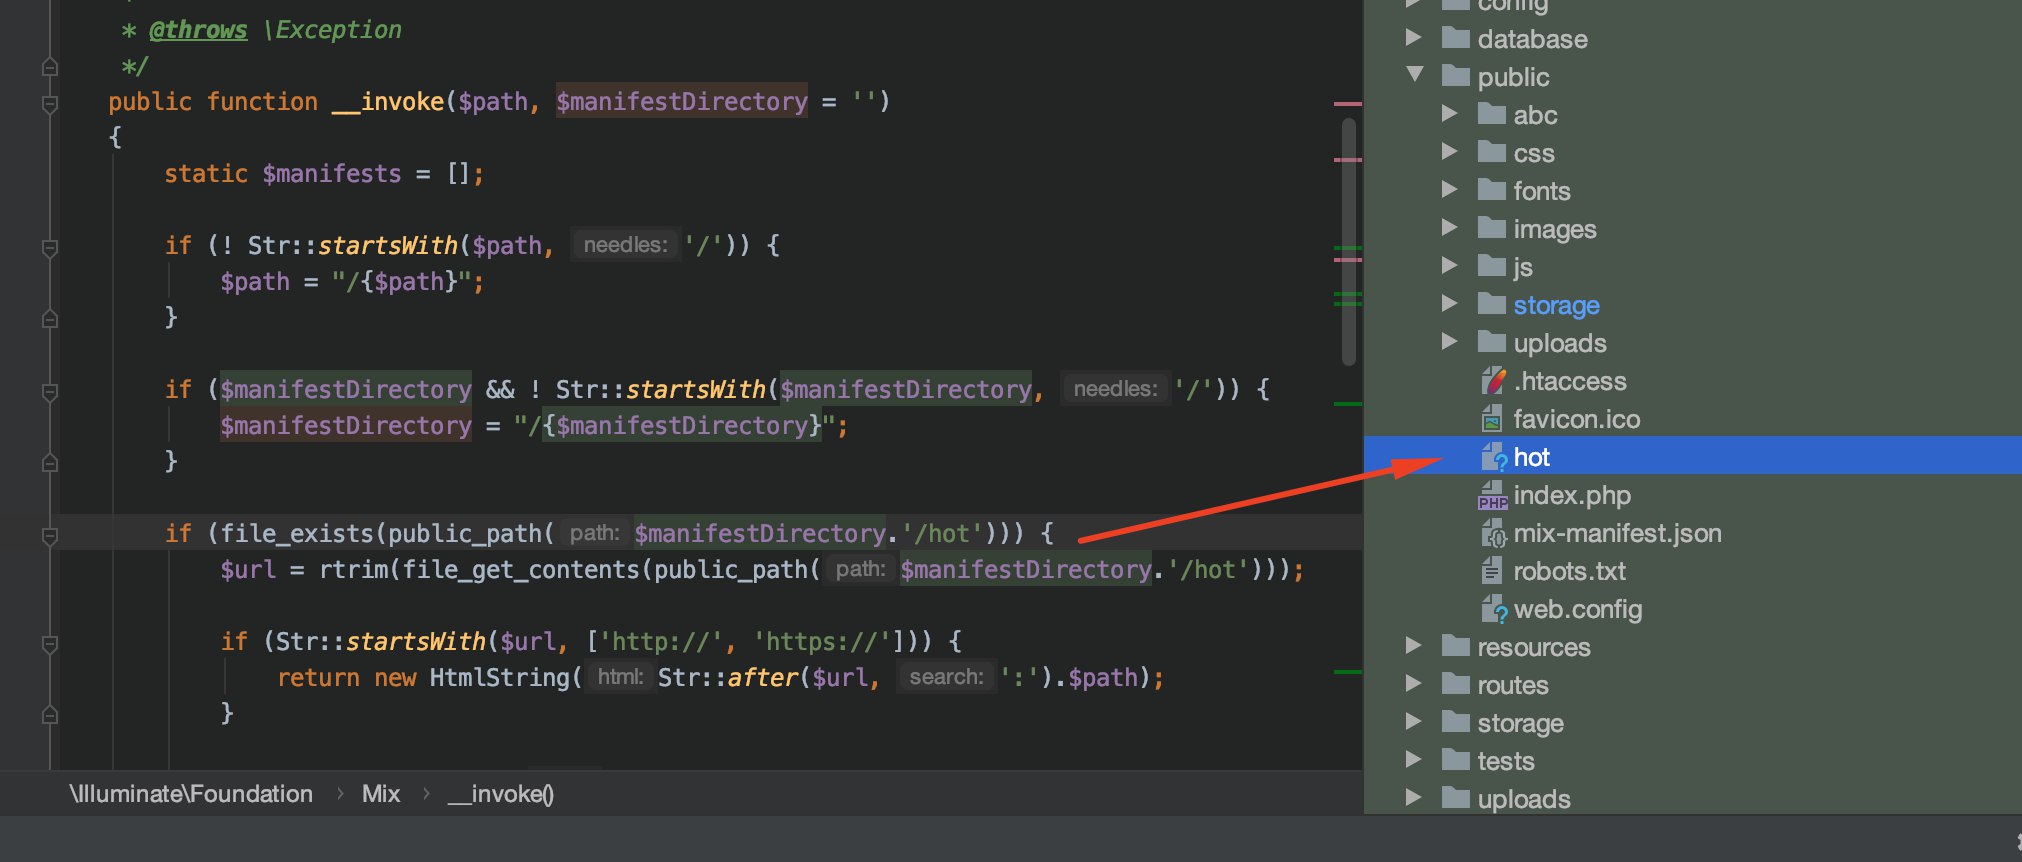The height and width of the screenshot is (862, 2022).
Task: Fold the $manifestDirectory if block marker
Action: [50, 391]
